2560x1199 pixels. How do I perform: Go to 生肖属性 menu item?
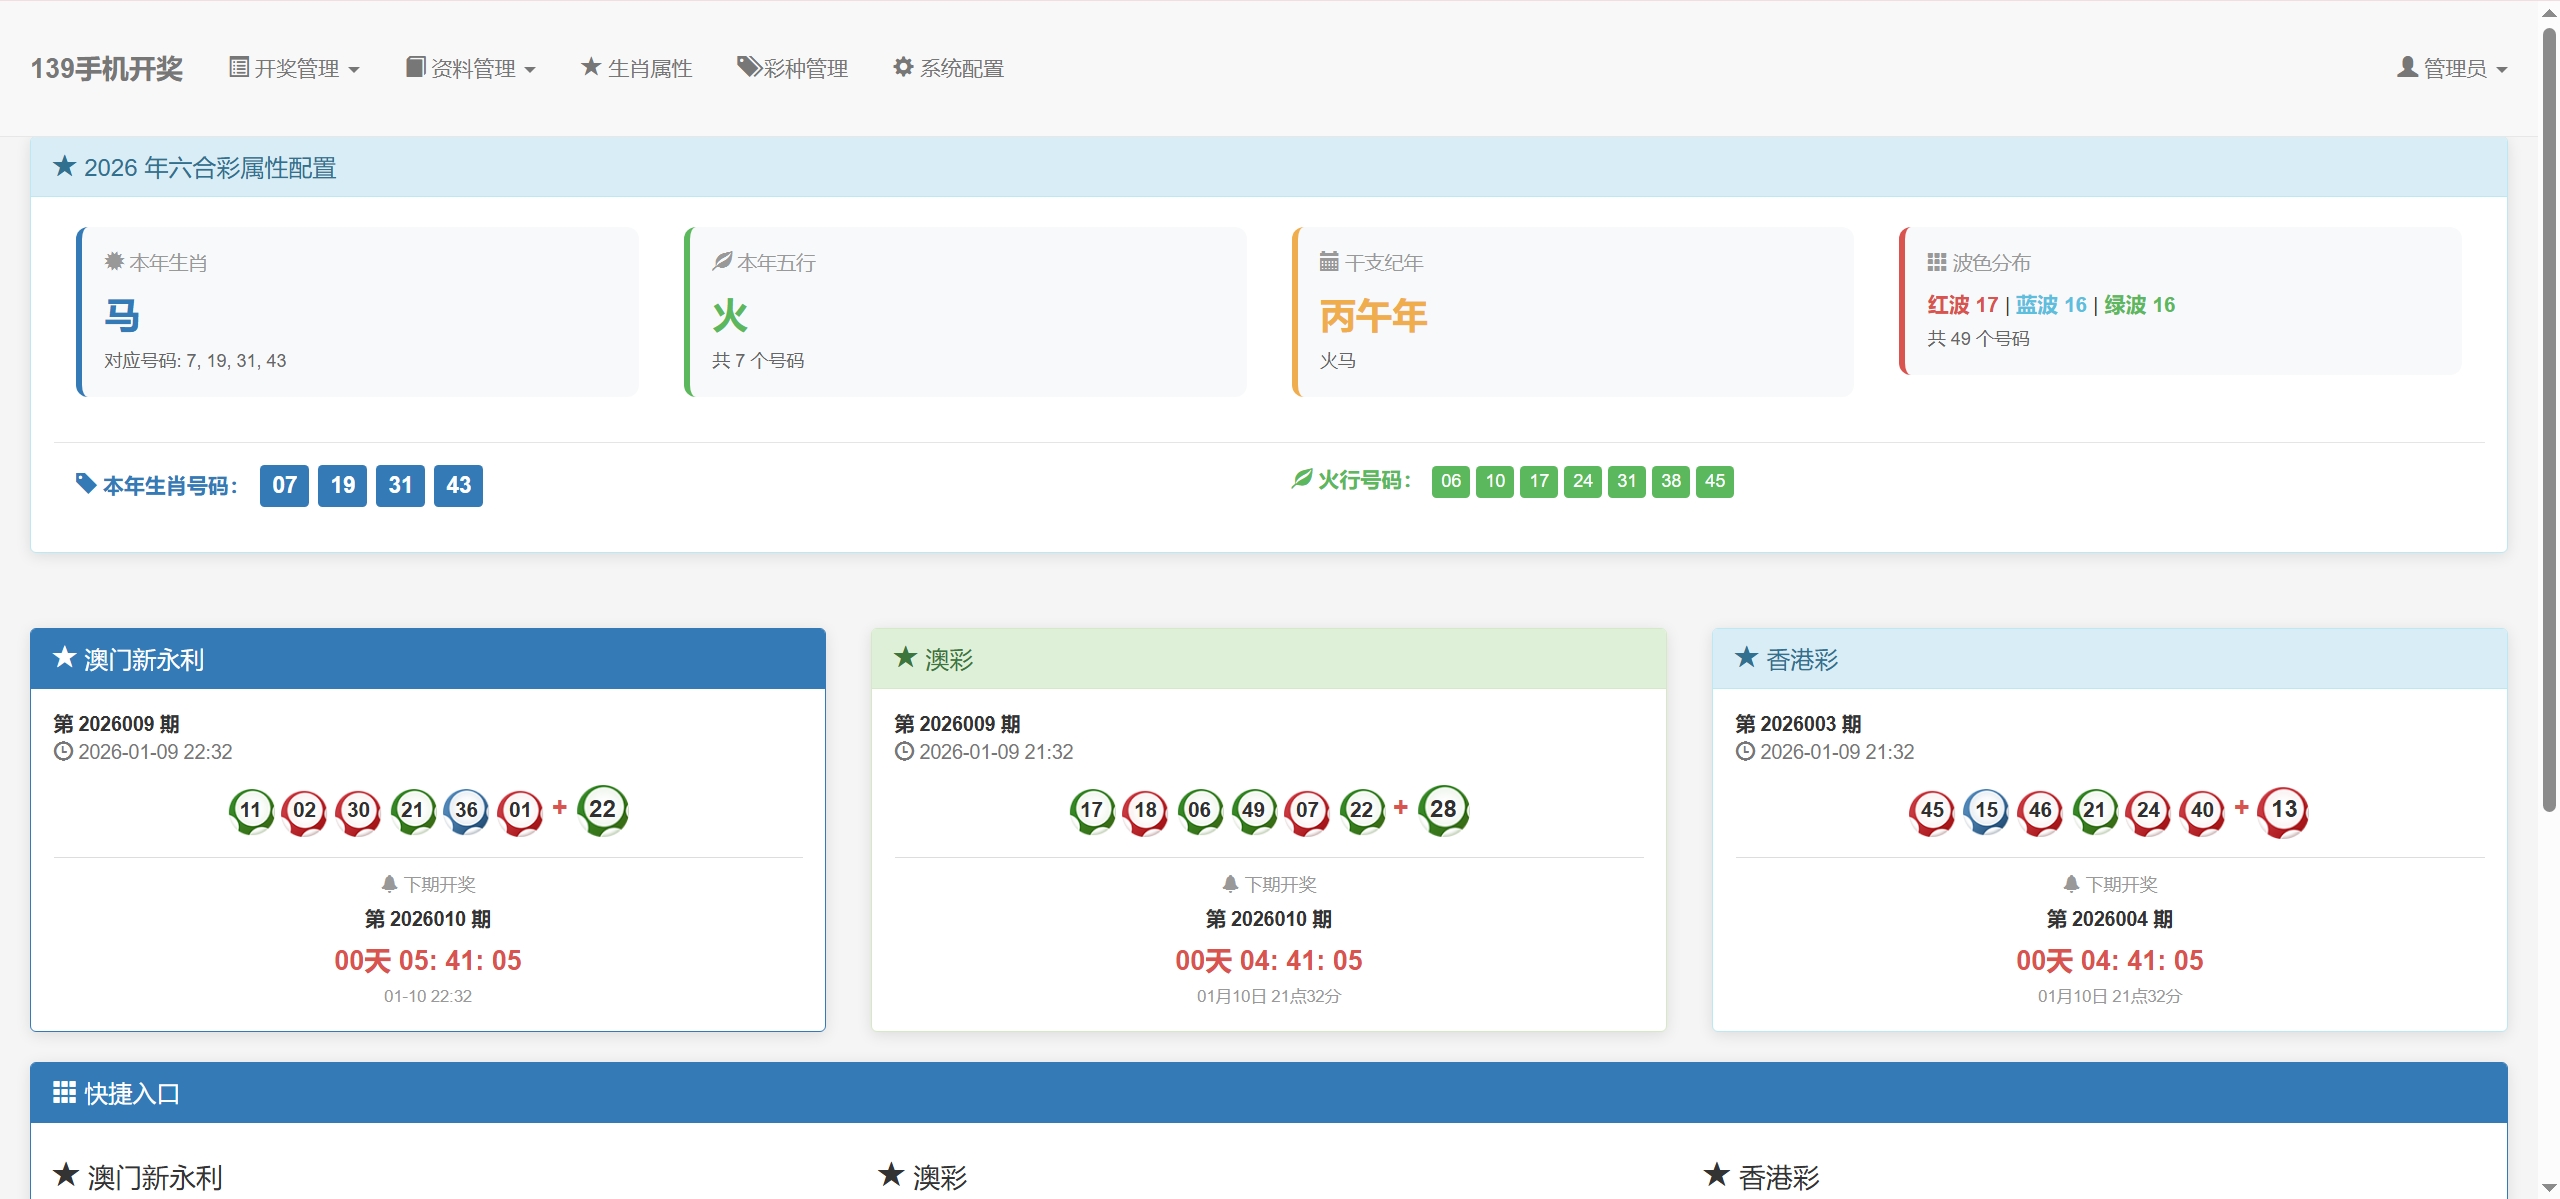click(649, 68)
